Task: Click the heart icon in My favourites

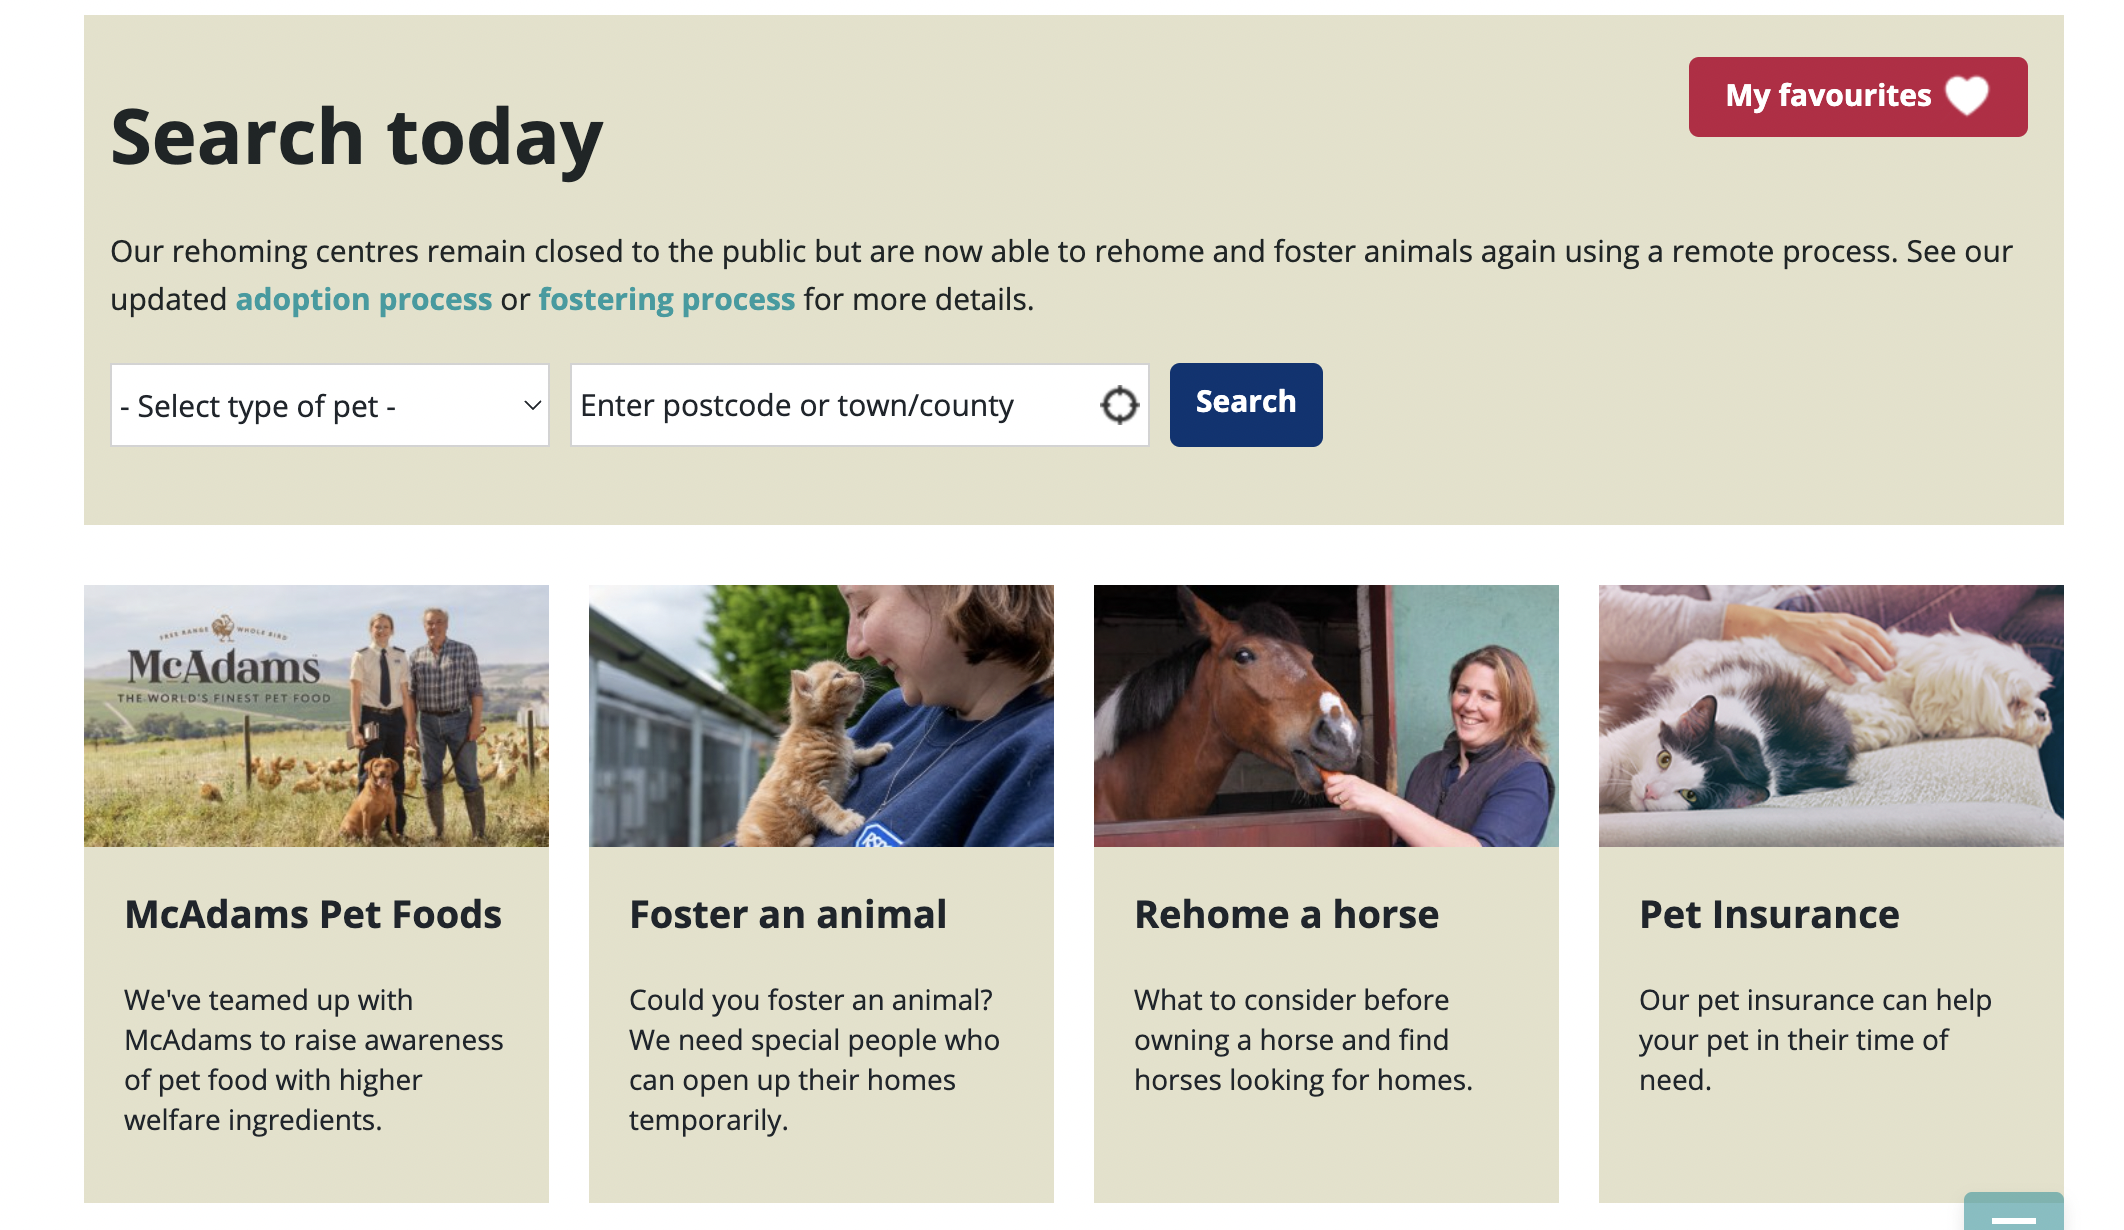Action: click(x=1967, y=96)
